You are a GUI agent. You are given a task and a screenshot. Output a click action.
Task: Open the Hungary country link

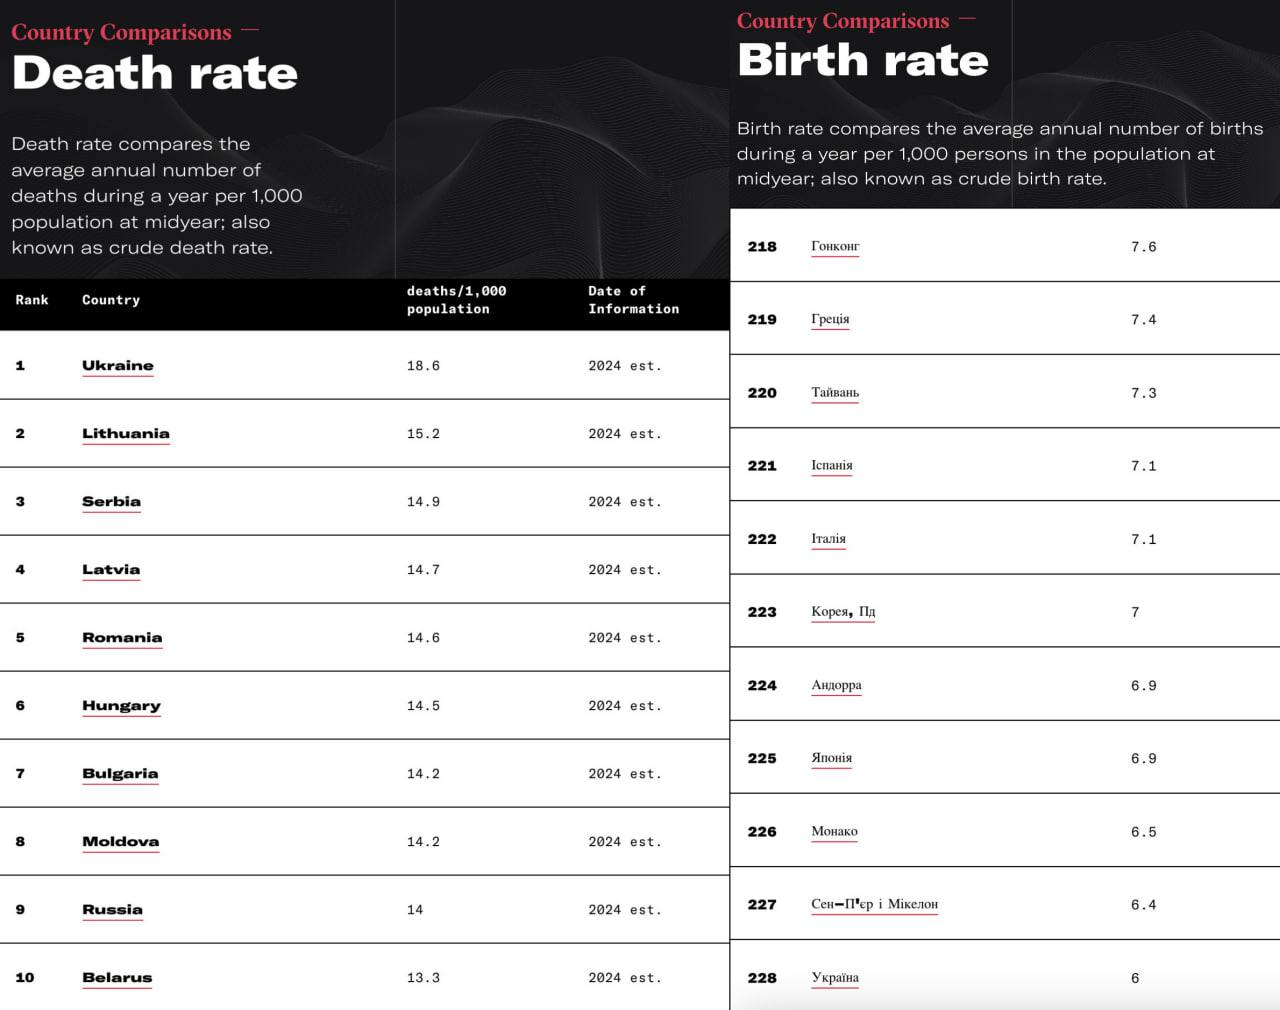click(121, 706)
